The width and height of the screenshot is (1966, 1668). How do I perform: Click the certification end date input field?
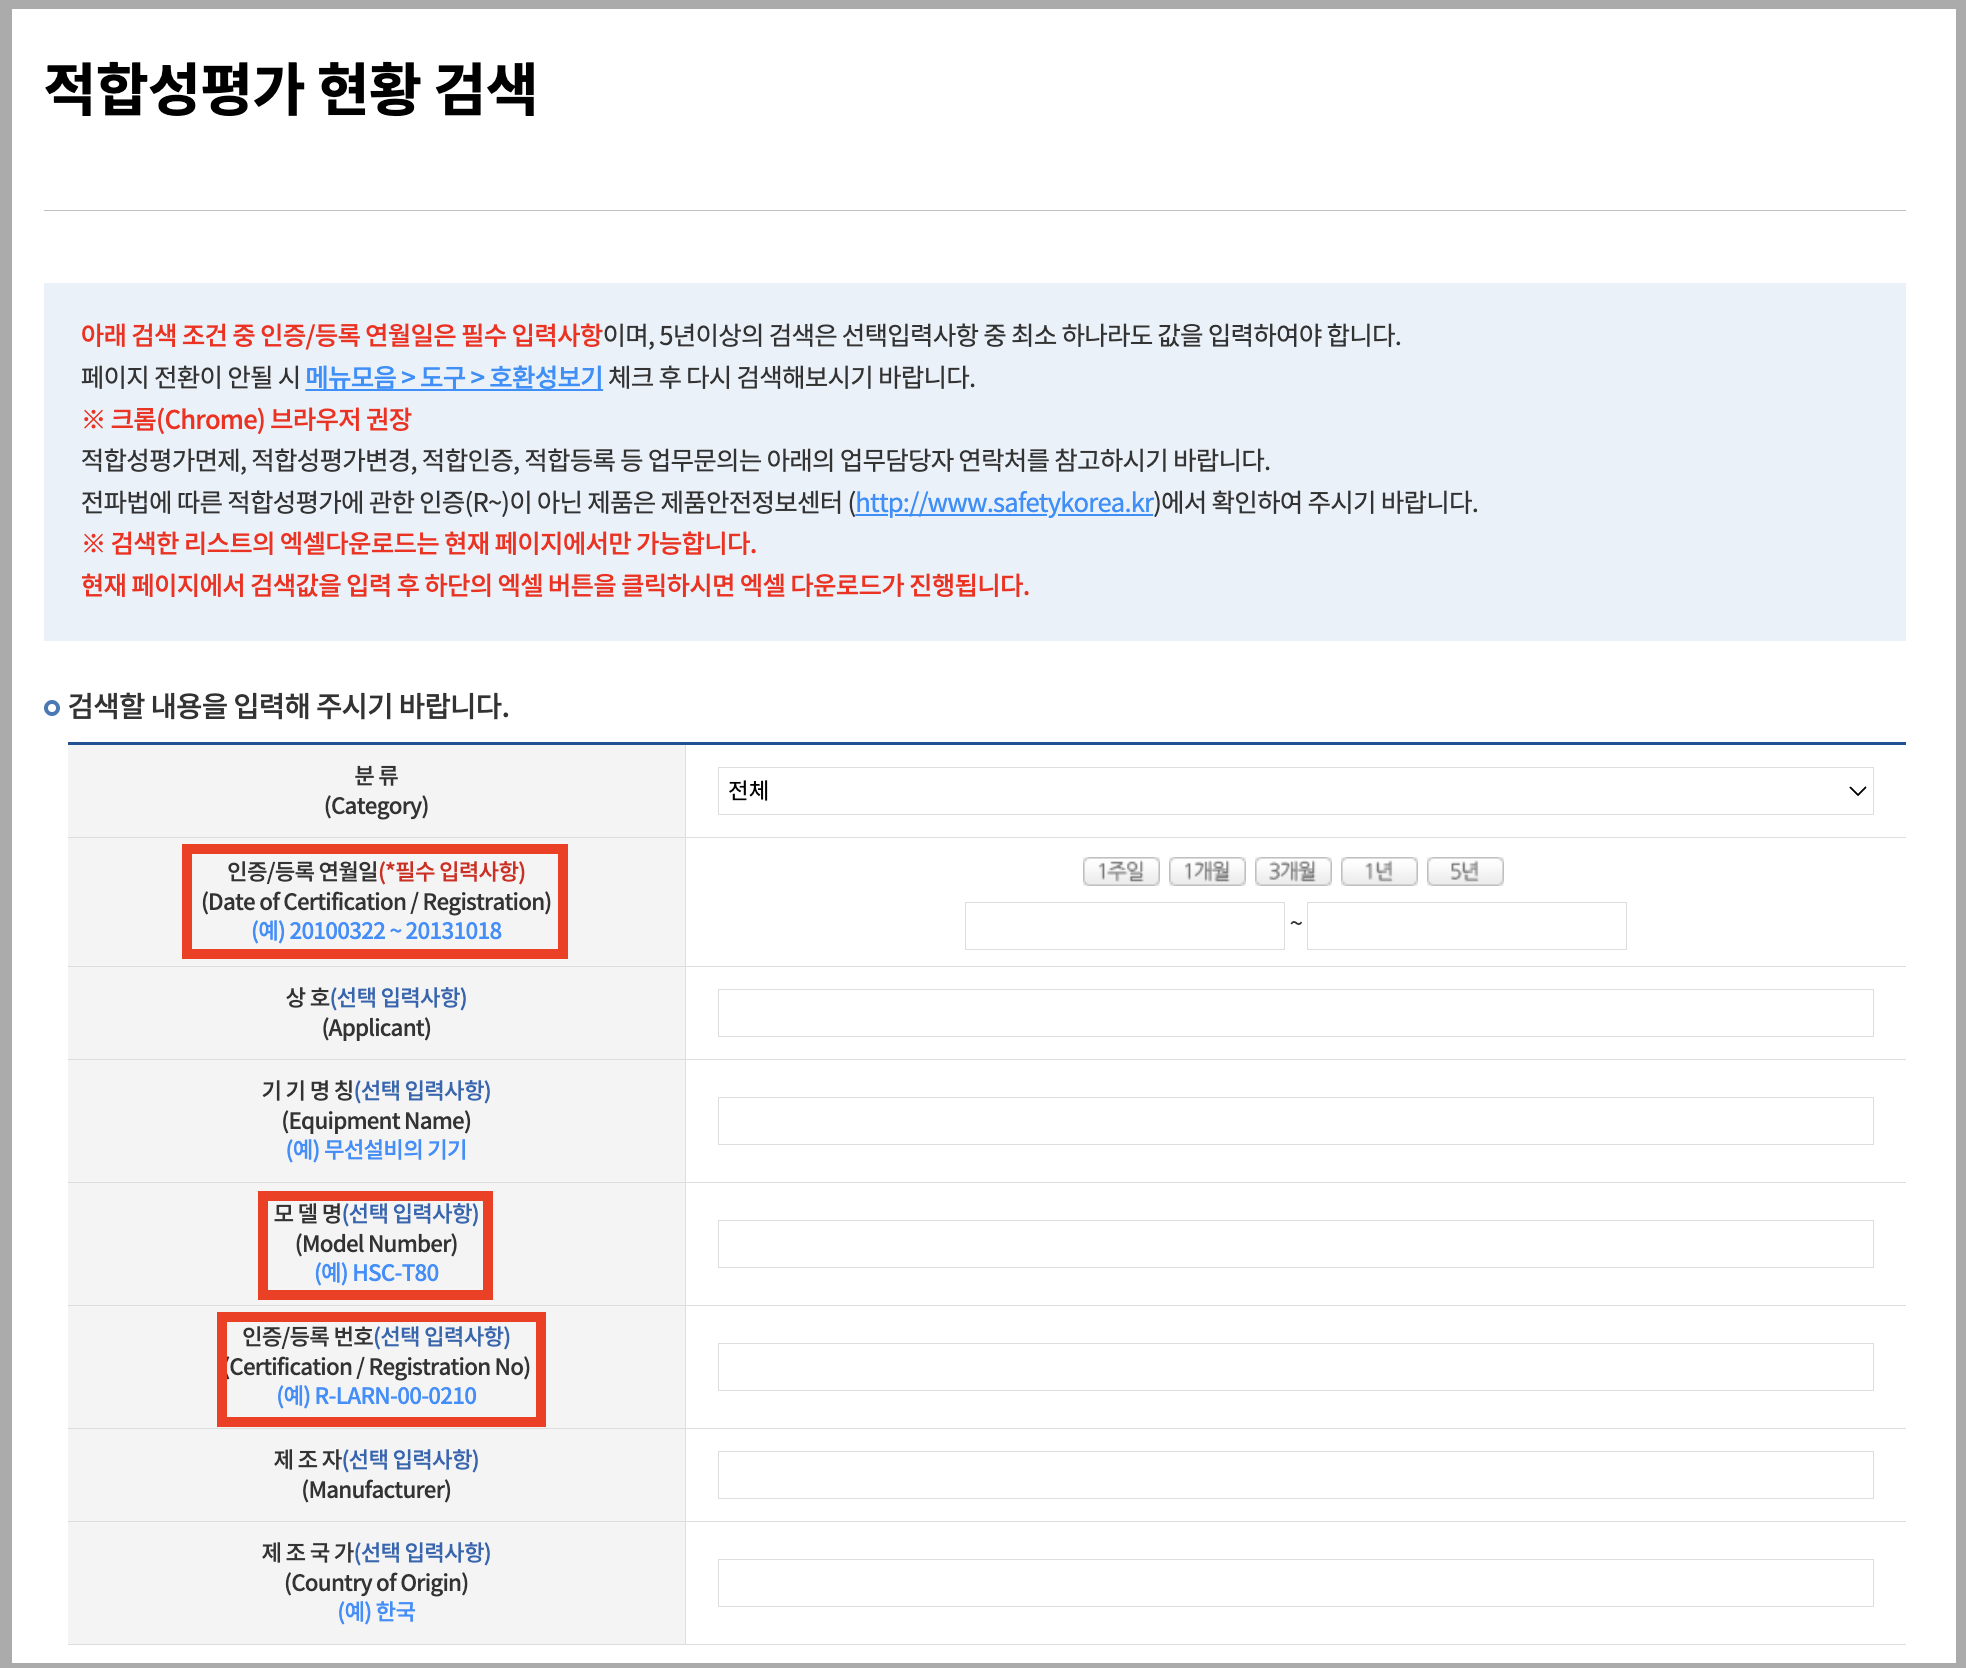click(x=1466, y=926)
